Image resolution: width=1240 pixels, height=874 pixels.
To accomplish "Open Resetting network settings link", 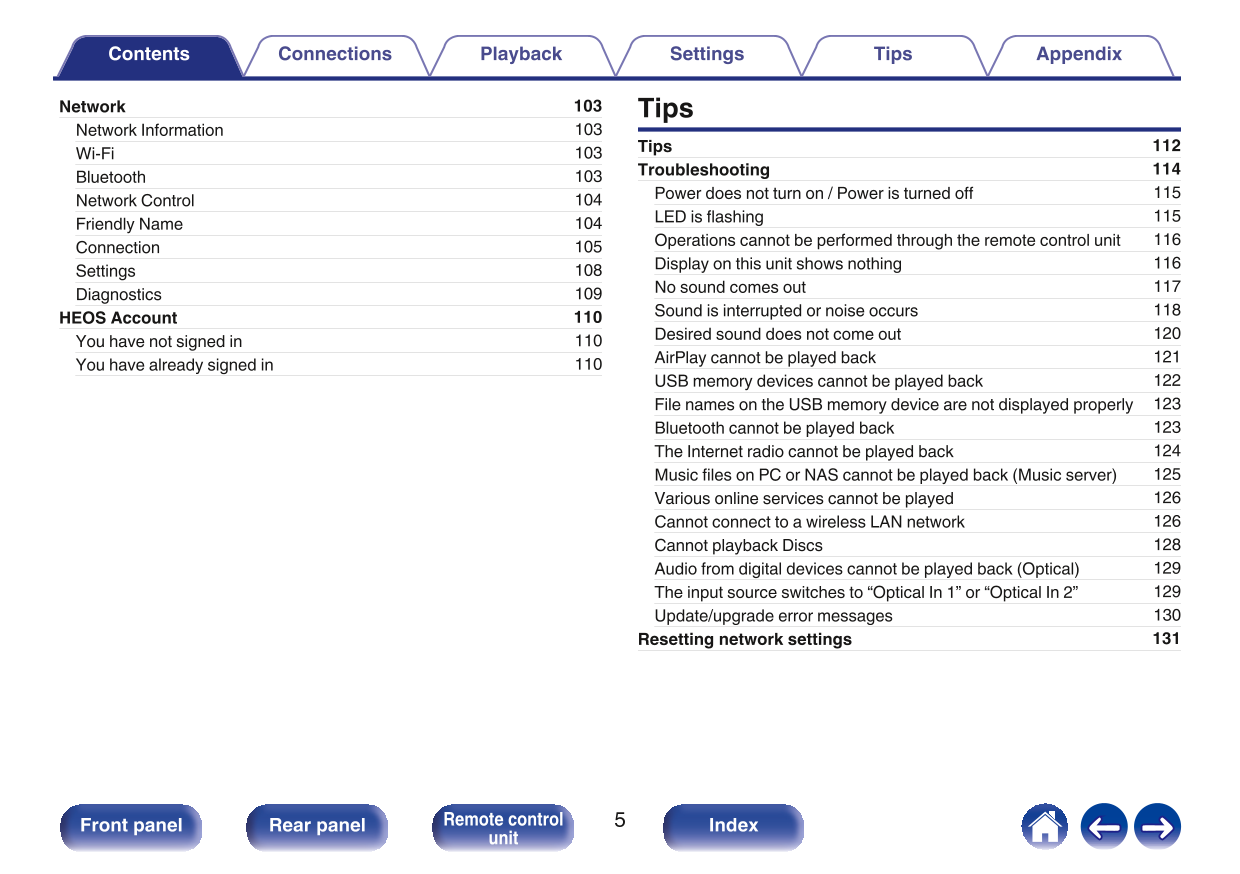I will (x=745, y=639).
